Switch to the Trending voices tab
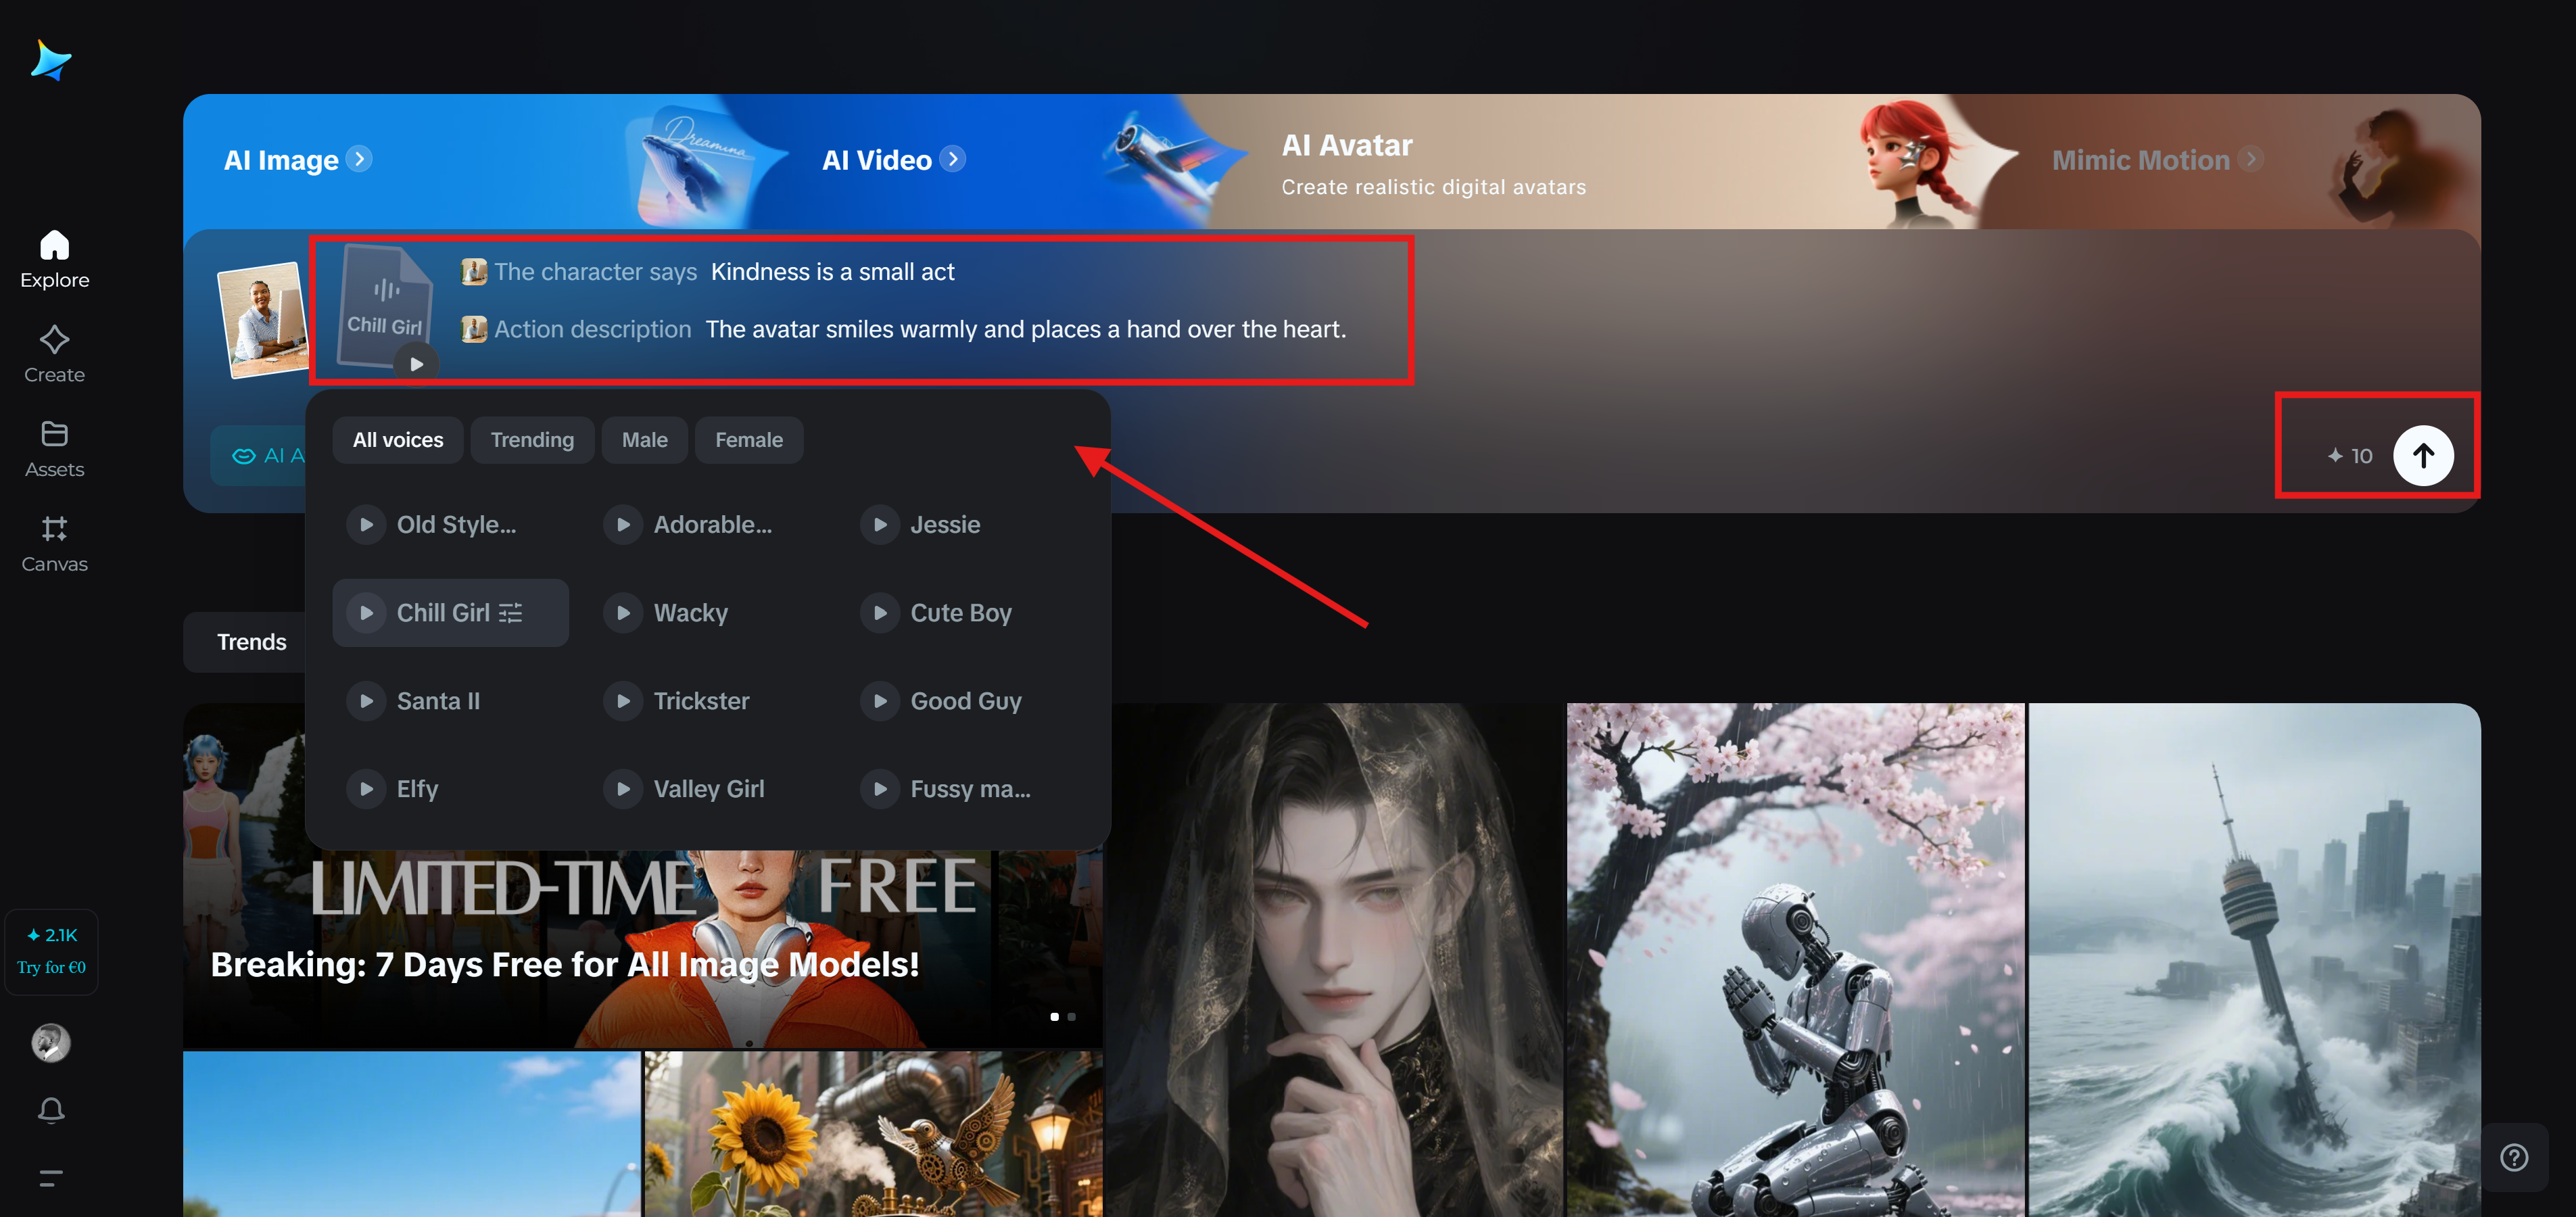Screen dimensions: 2576x1217 (532, 440)
